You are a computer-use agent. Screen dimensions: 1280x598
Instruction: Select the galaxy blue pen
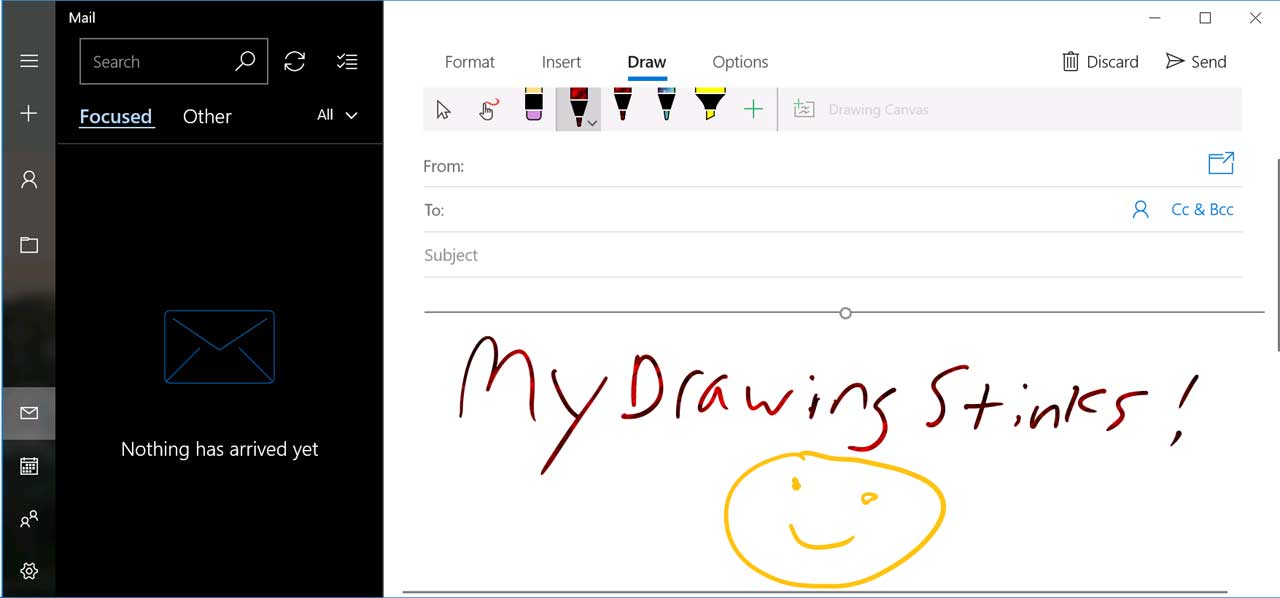click(666, 105)
